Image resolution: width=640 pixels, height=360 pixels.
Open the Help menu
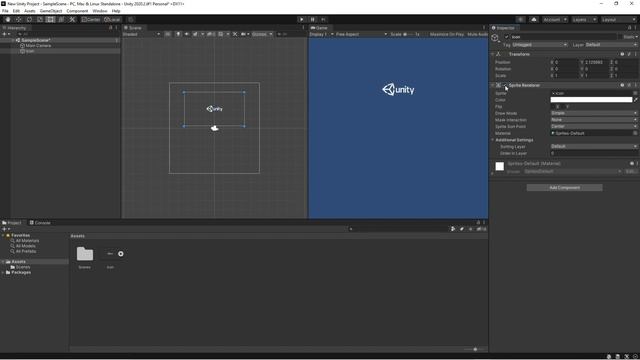click(116, 11)
